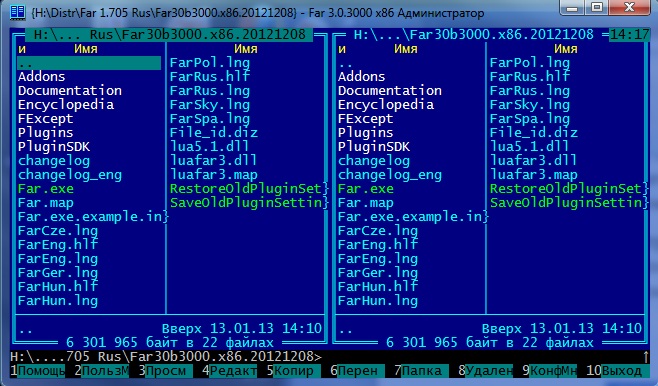
Task: Select the Documentation folder in the left panel
Action: pyautogui.click(x=70, y=91)
